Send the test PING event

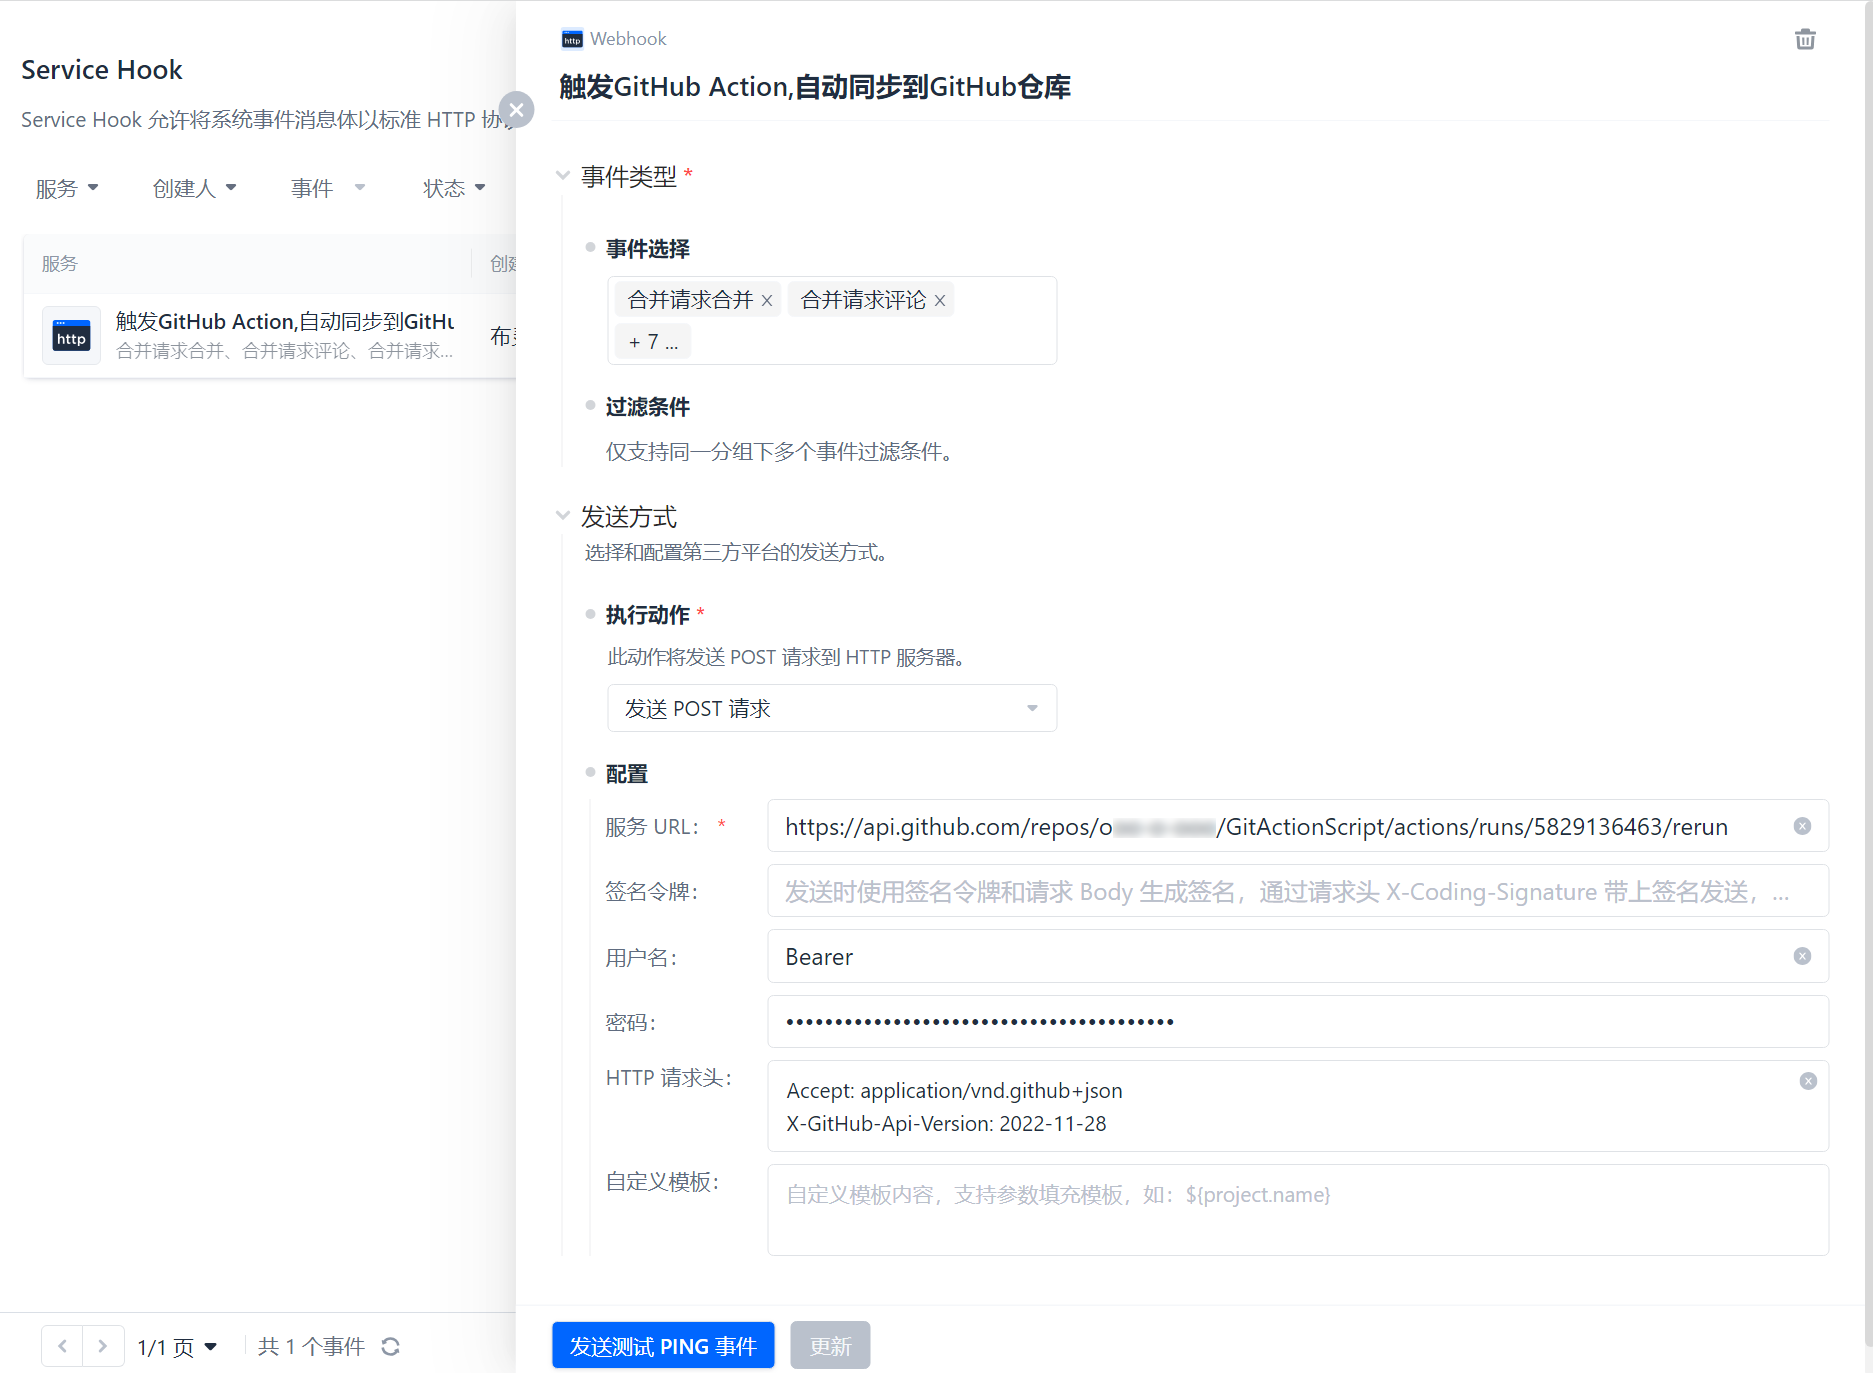click(x=663, y=1346)
